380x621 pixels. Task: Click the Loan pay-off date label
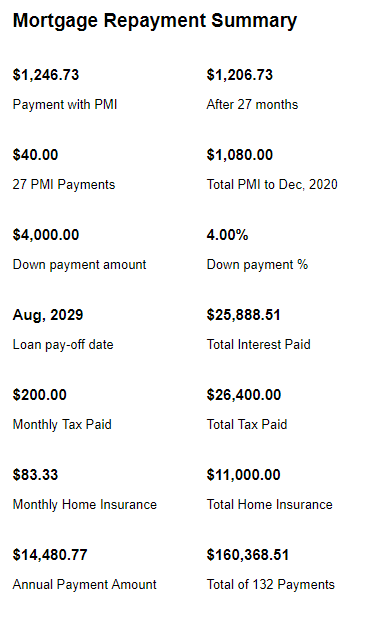[63, 345]
